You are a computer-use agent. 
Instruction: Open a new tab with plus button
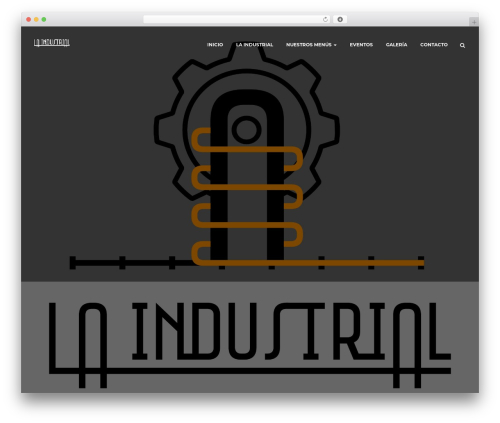(474, 22)
